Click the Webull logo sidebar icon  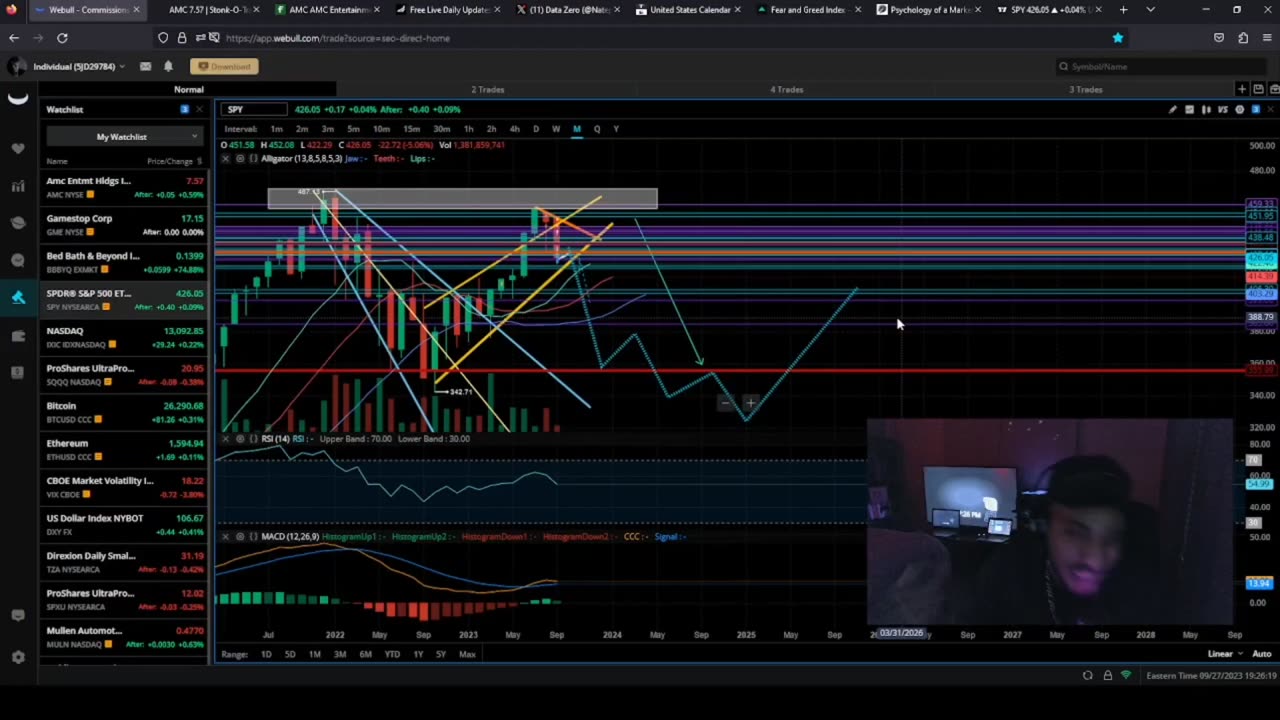18,98
